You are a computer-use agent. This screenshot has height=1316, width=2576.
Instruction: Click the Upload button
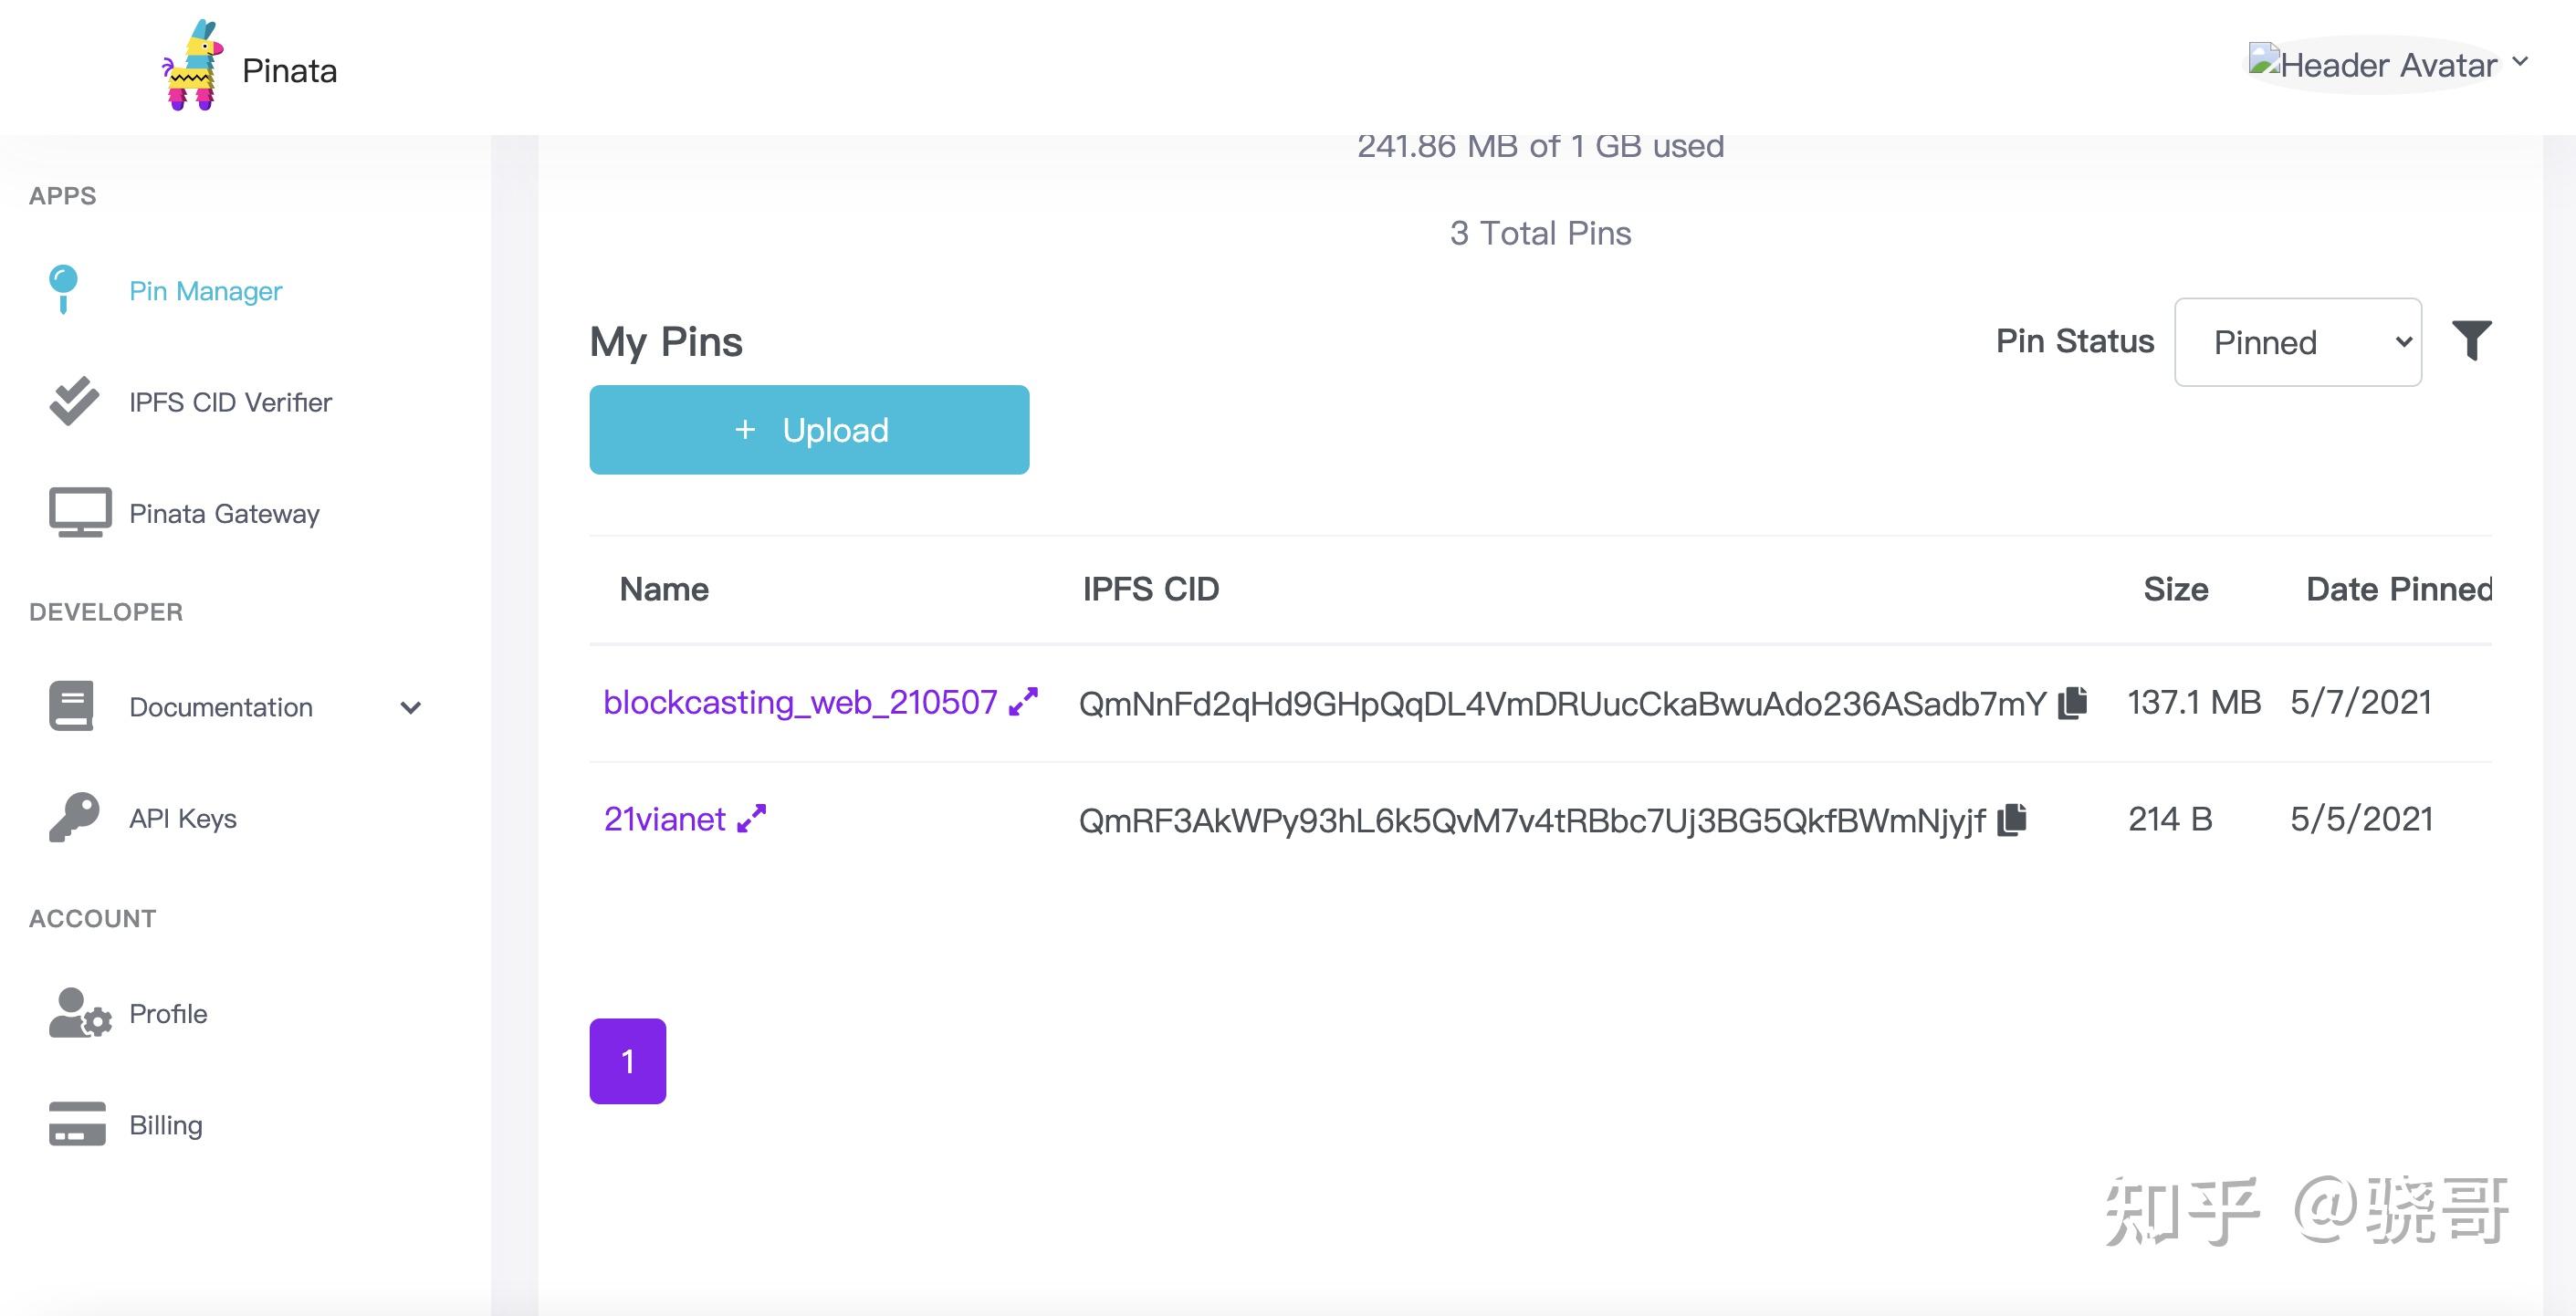click(x=809, y=430)
